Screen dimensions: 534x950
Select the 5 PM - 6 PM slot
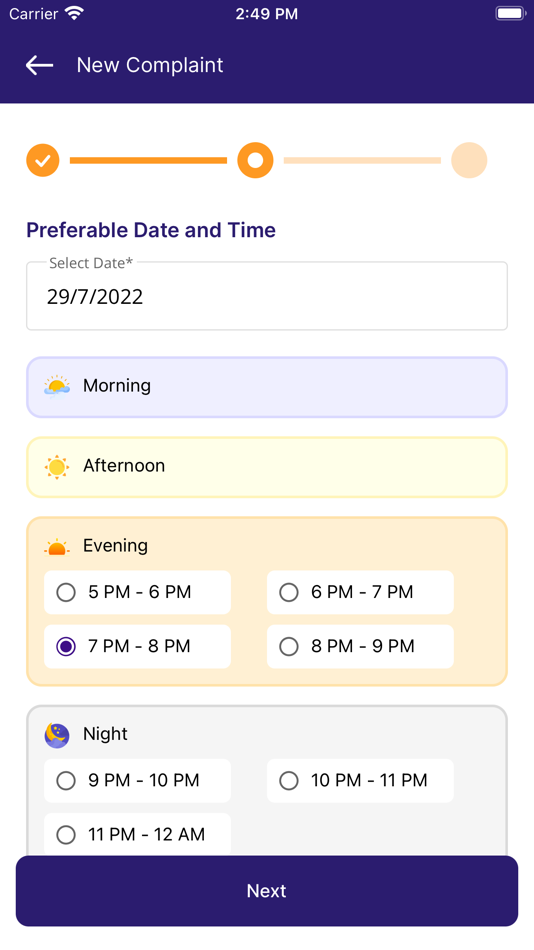138,592
